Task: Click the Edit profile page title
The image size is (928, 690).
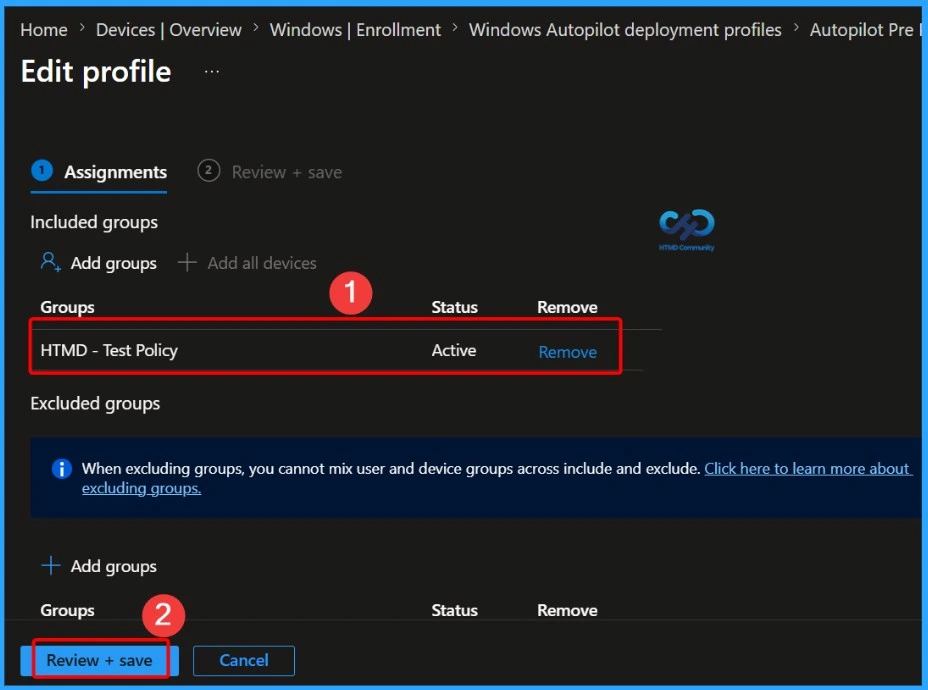Action: (96, 72)
